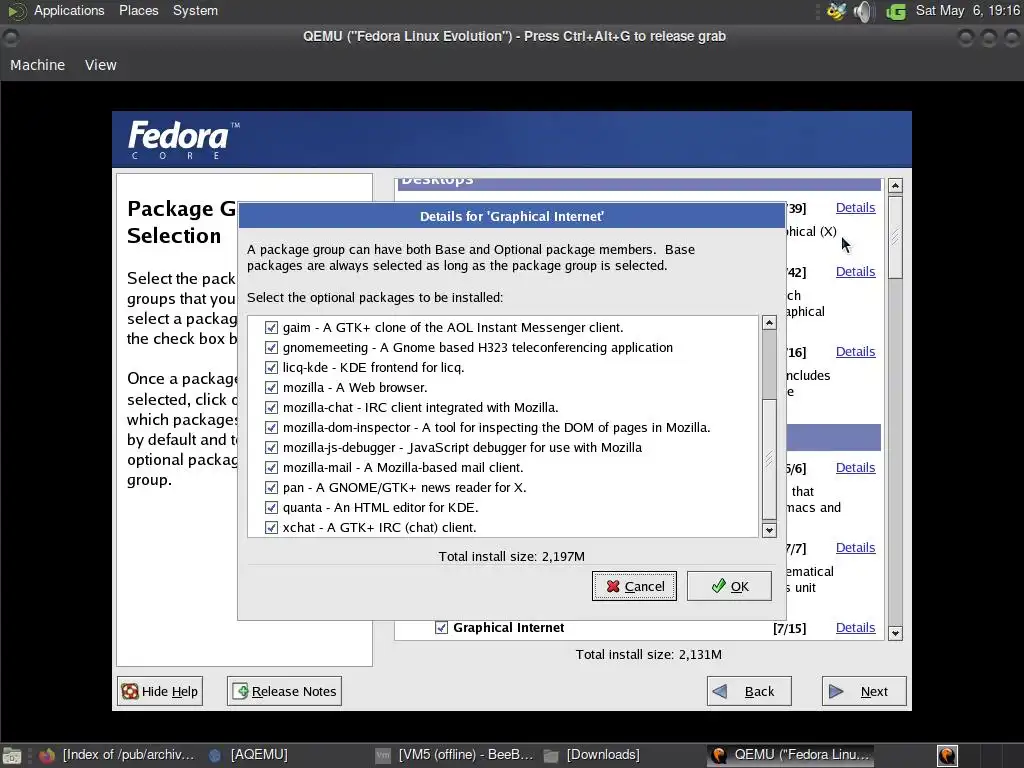The image size is (1024, 768).
Task: Toggle the gaim package checkbox
Action: click(x=272, y=328)
